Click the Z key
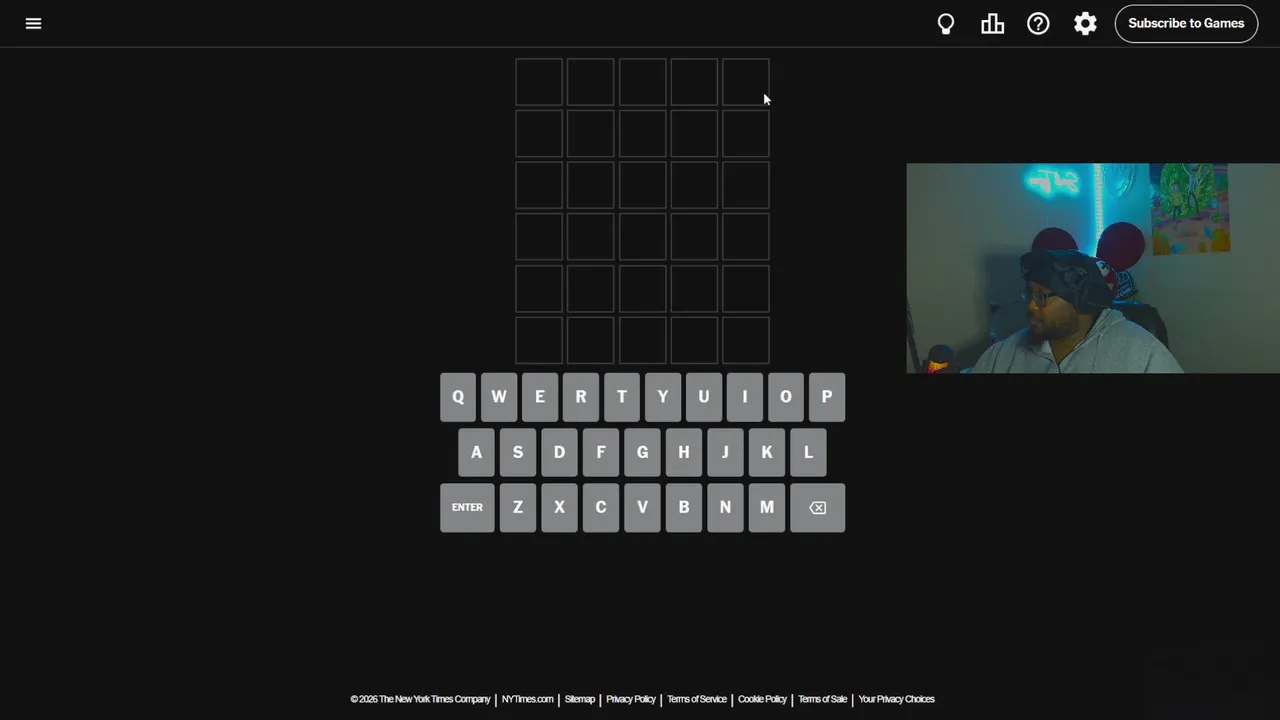1280x720 pixels. (x=518, y=508)
